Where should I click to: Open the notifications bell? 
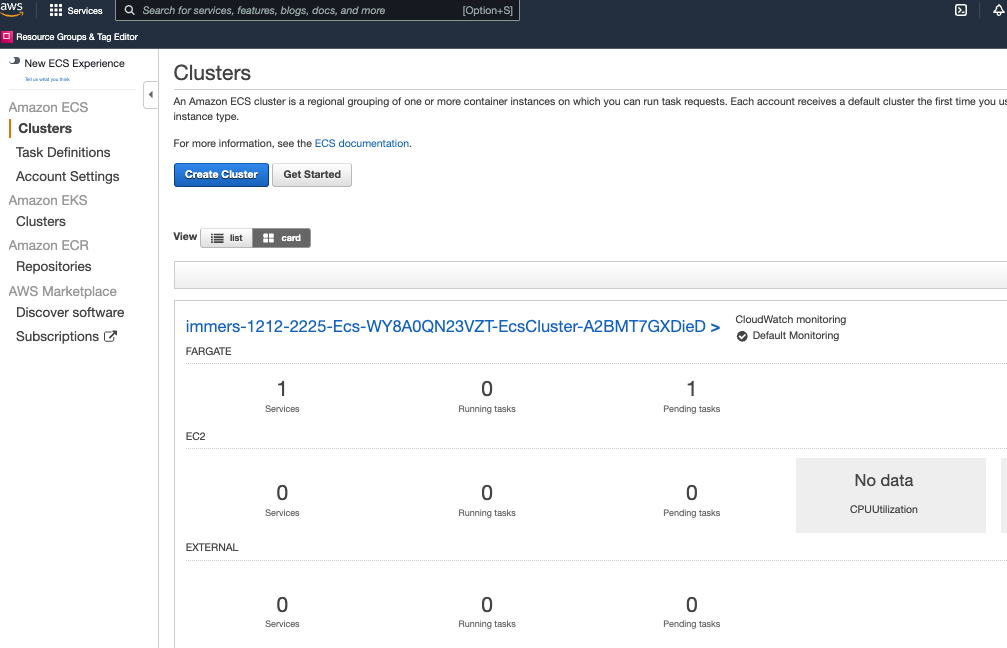point(999,10)
